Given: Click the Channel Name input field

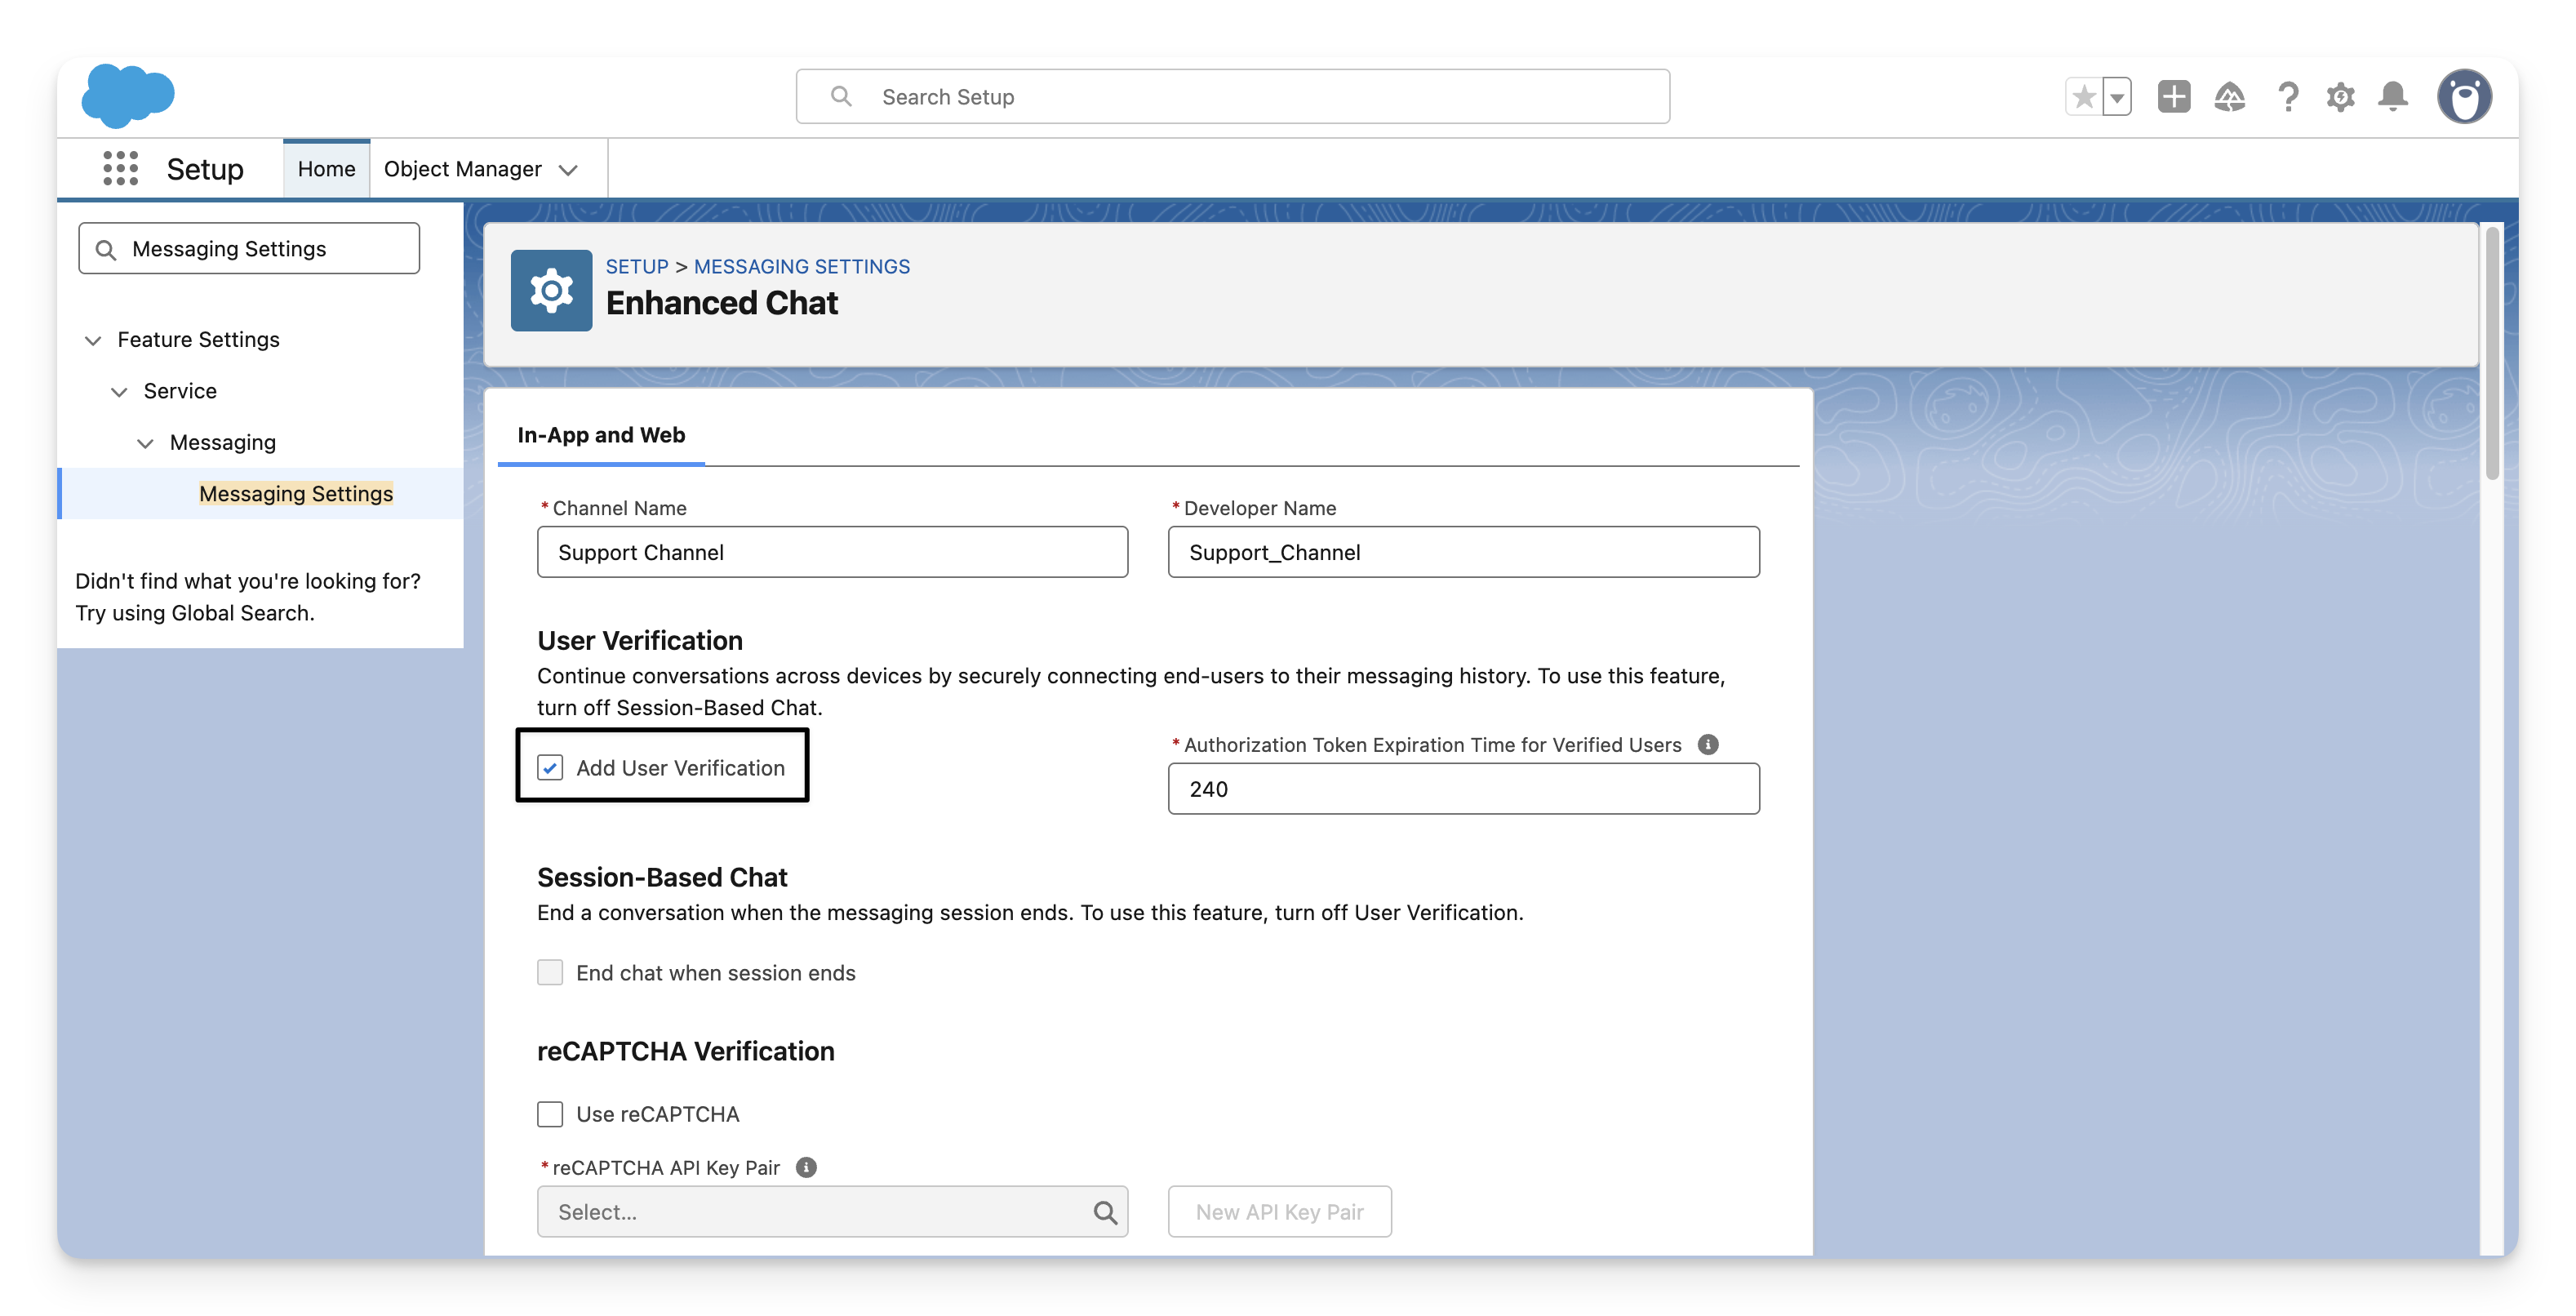Looking at the screenshot, I should click(x=832, y=552).
